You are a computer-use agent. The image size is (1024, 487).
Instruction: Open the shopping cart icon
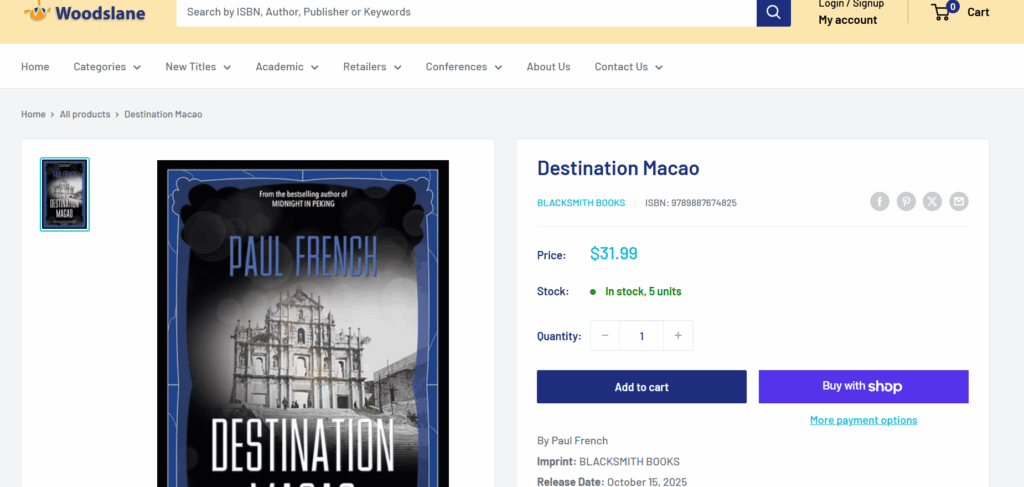pyautogui.click(x=941, y=12)
